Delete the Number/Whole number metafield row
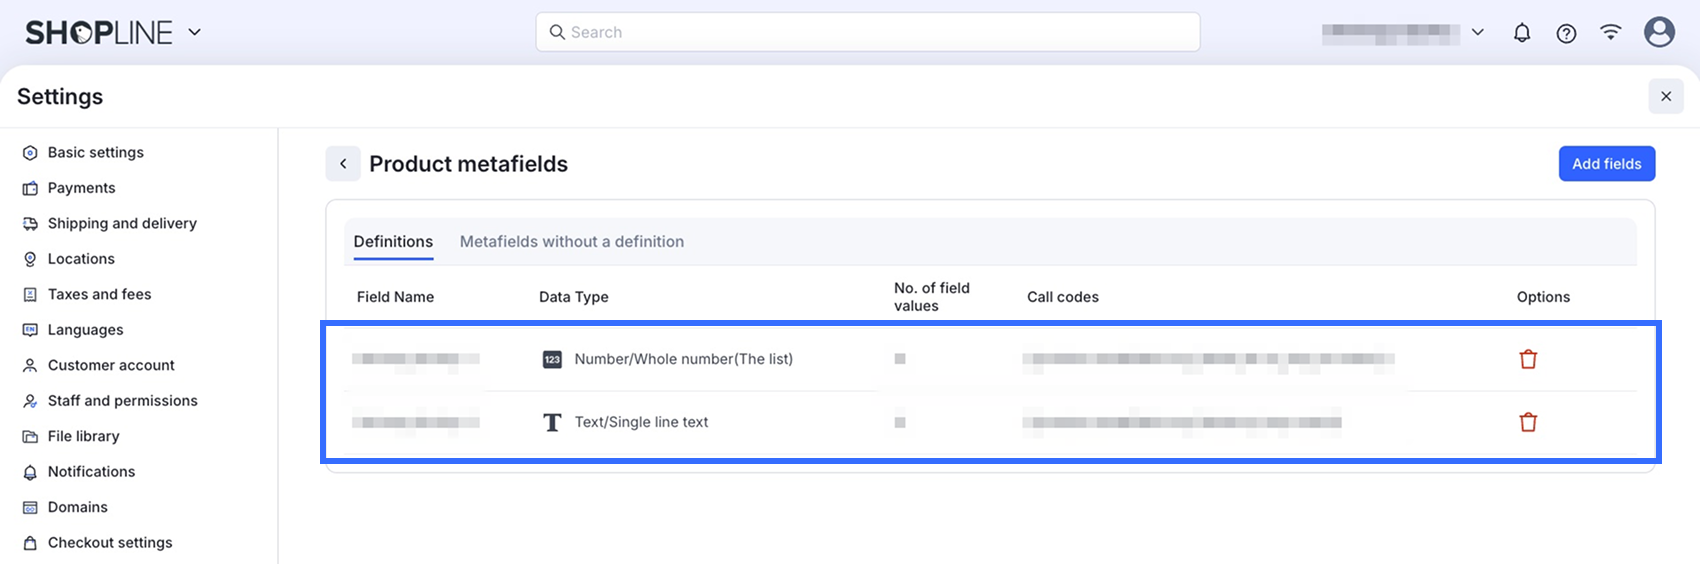This screenshot has height=564, width=1700. pos(1528,359)
